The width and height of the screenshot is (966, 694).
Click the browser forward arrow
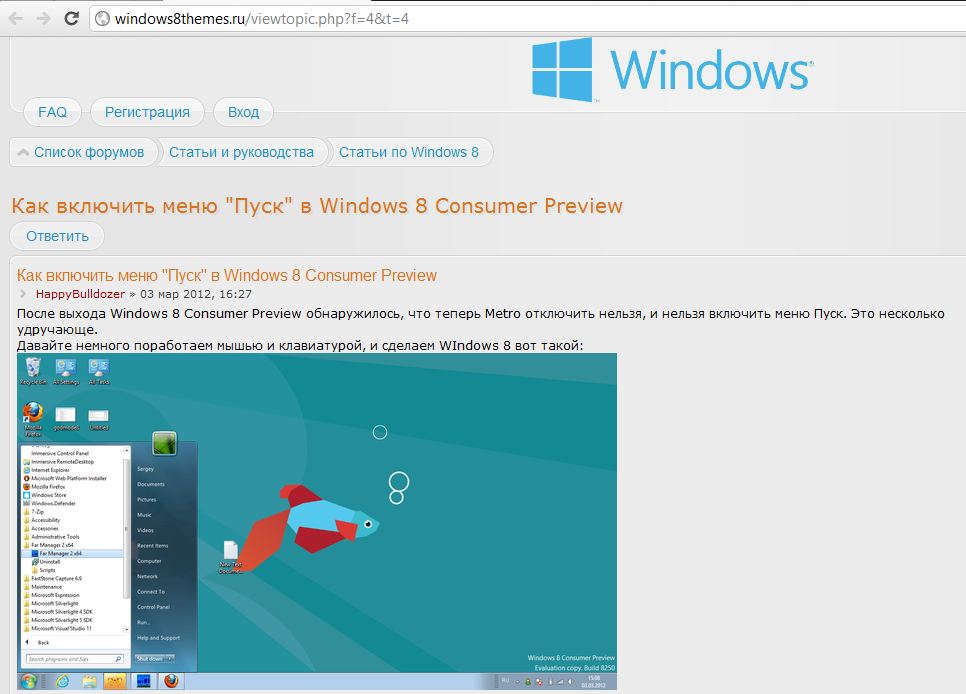point(43,18)
